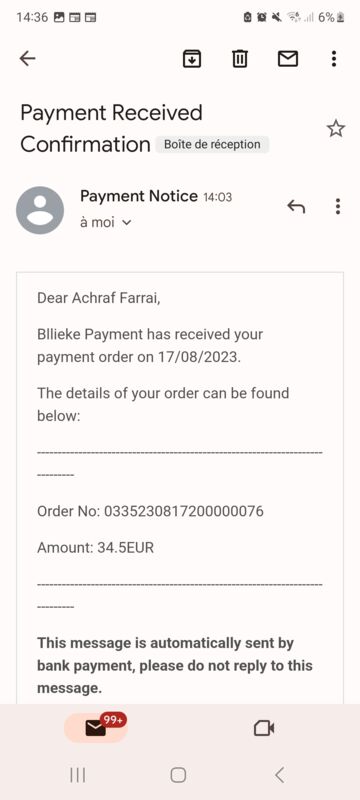
Task: Star the Payment Received Confirmation email
Action: (x=336, y=129)
